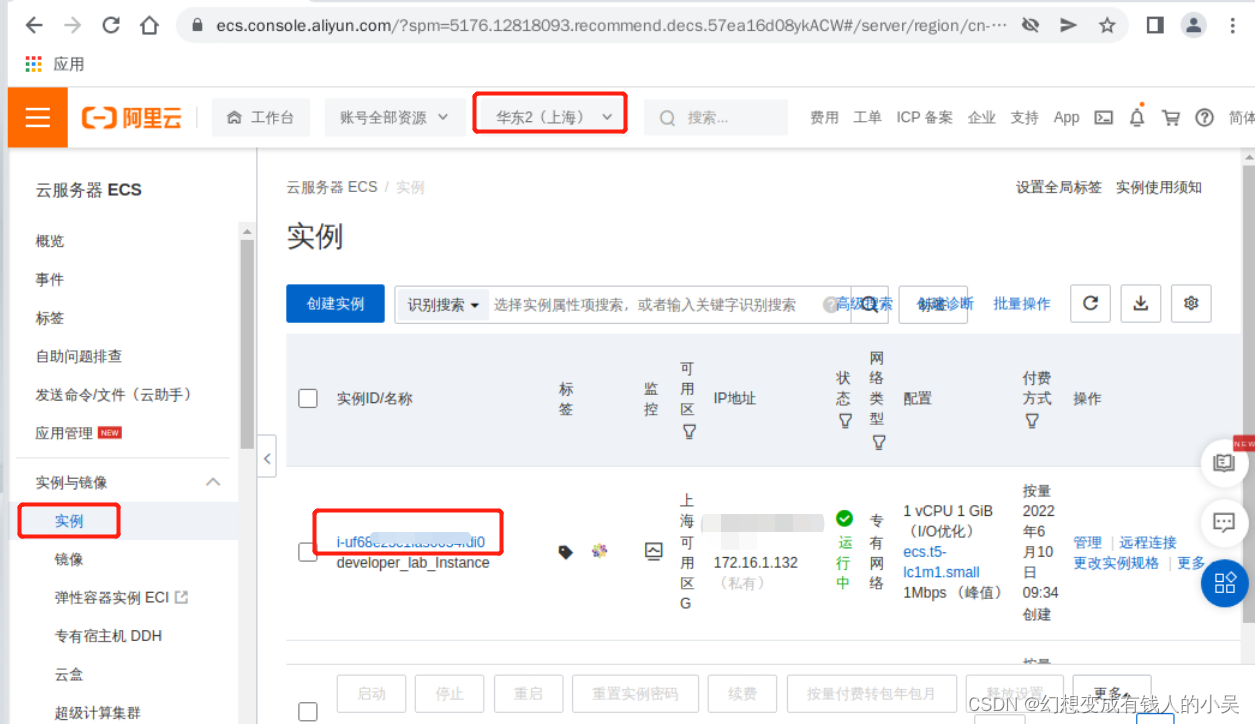
Task: Check the bottom row checkbox
Action: [x=308, y=712]
